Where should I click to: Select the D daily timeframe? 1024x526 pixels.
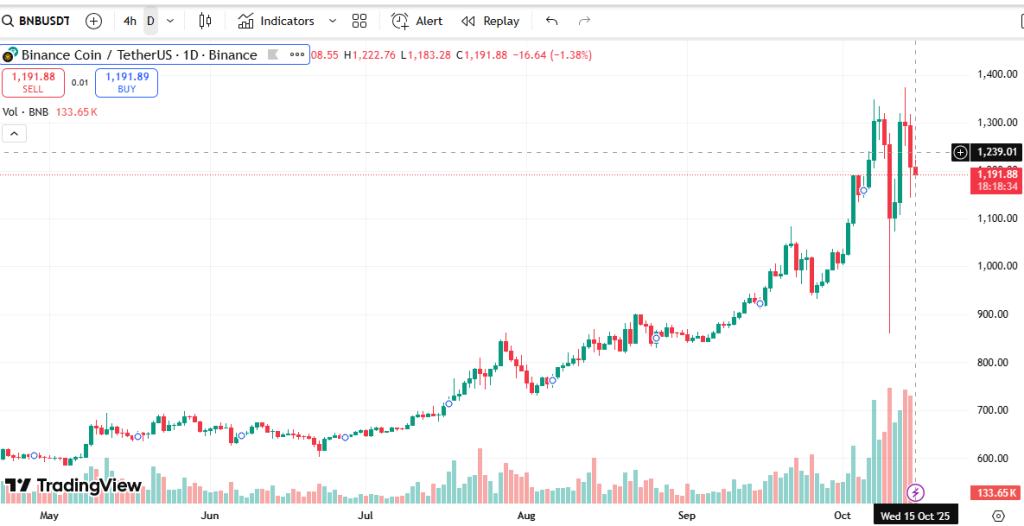pyautogui.click(x=151, y=21)
